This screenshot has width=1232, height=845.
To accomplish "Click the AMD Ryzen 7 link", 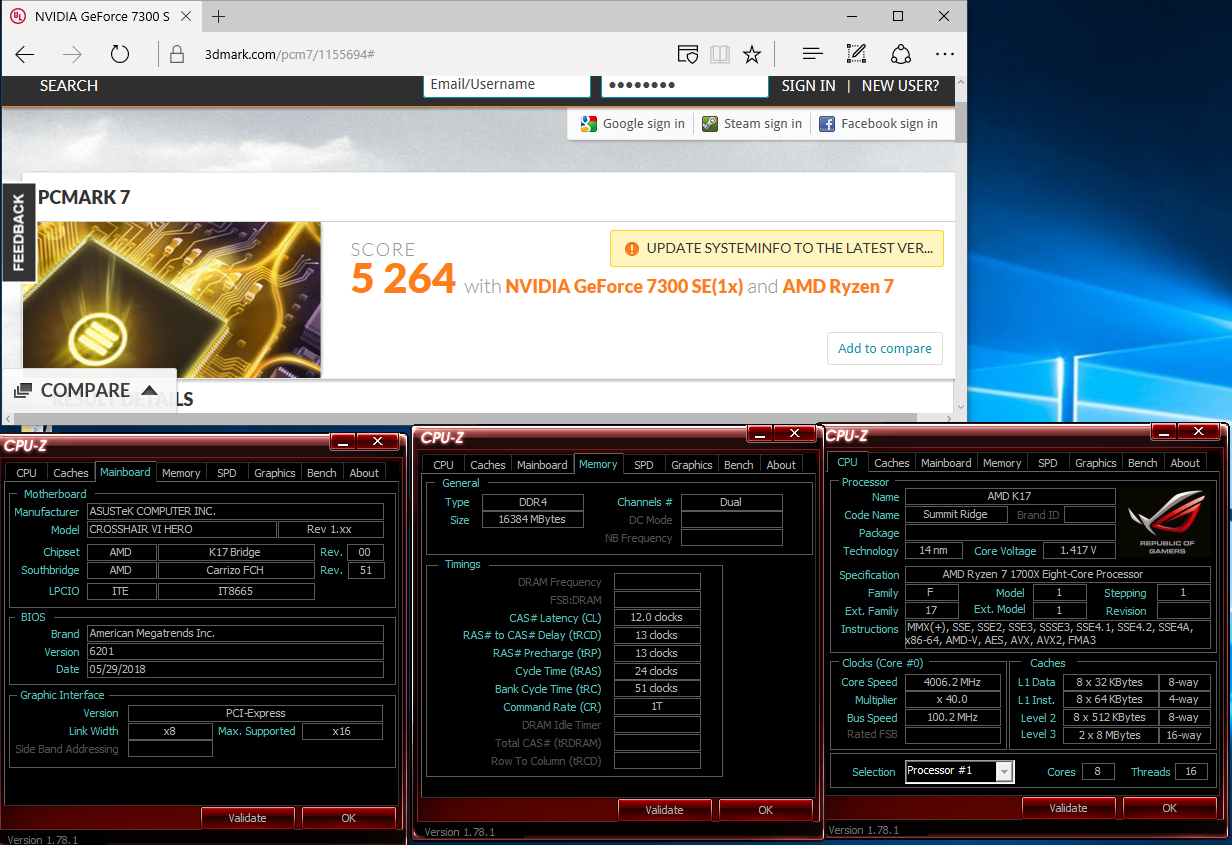I will [x=838, y=287].
